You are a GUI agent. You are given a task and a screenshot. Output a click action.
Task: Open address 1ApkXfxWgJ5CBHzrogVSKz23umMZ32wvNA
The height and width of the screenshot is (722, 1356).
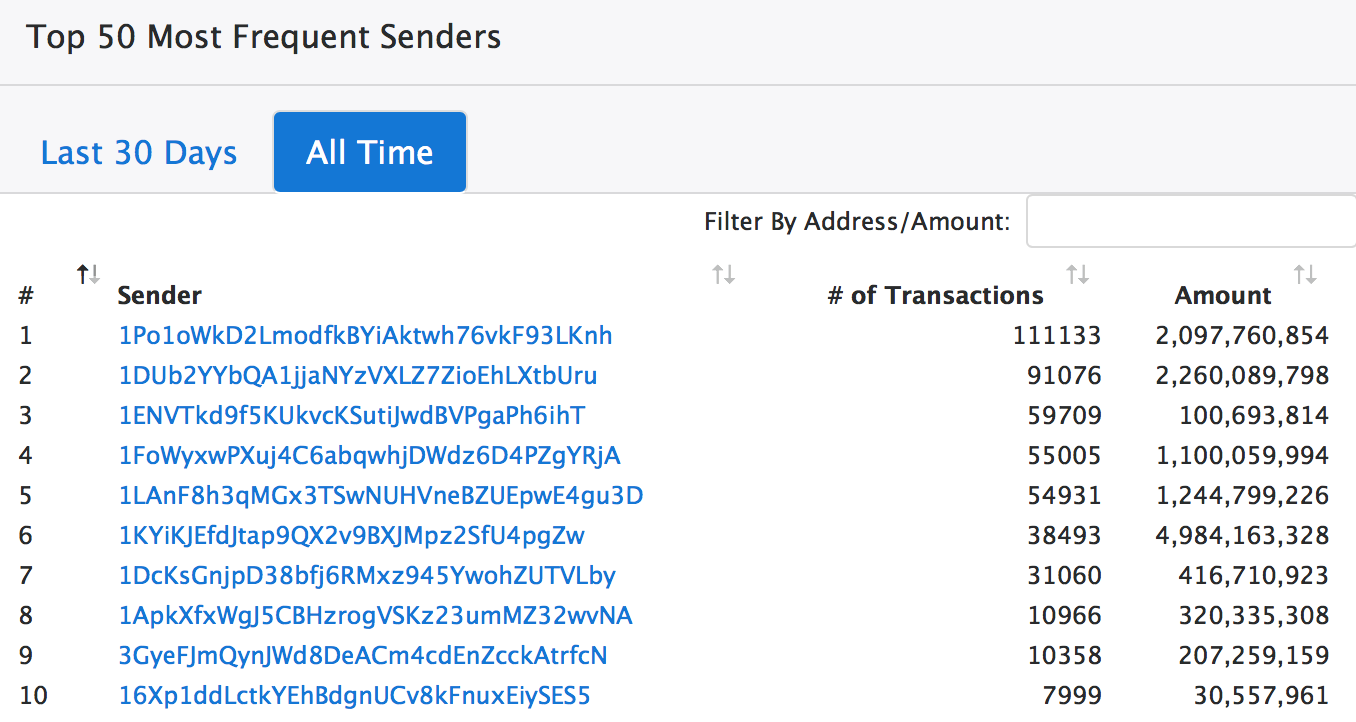tap(375, 616)
